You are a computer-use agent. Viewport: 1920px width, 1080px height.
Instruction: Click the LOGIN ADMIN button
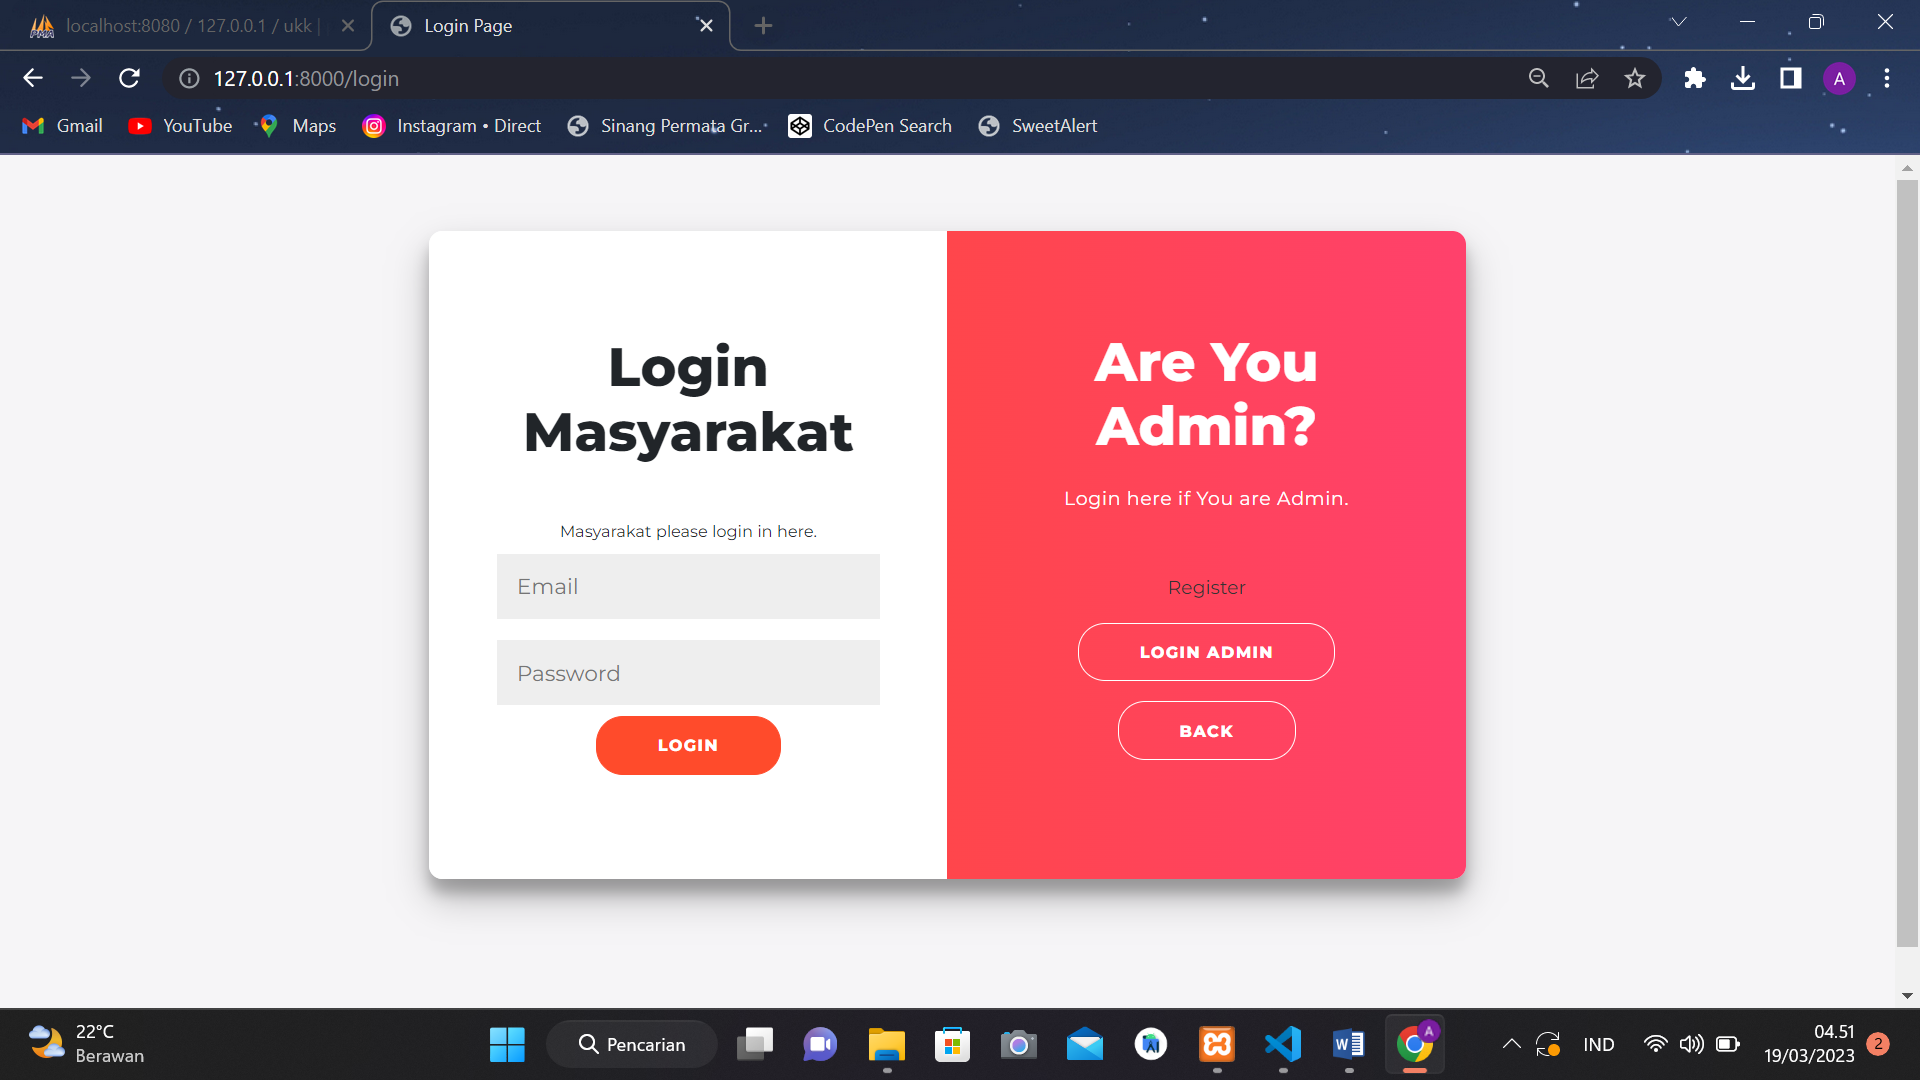[1205, 651]
